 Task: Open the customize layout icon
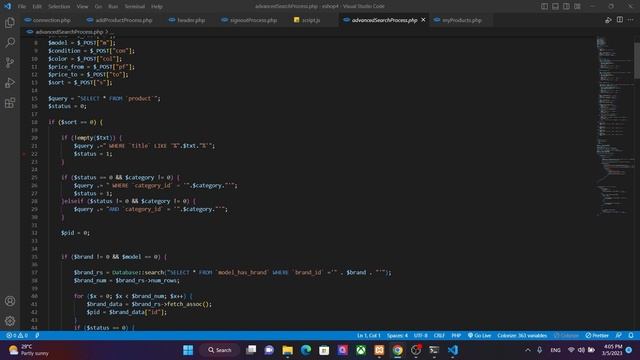click(578, 6)
